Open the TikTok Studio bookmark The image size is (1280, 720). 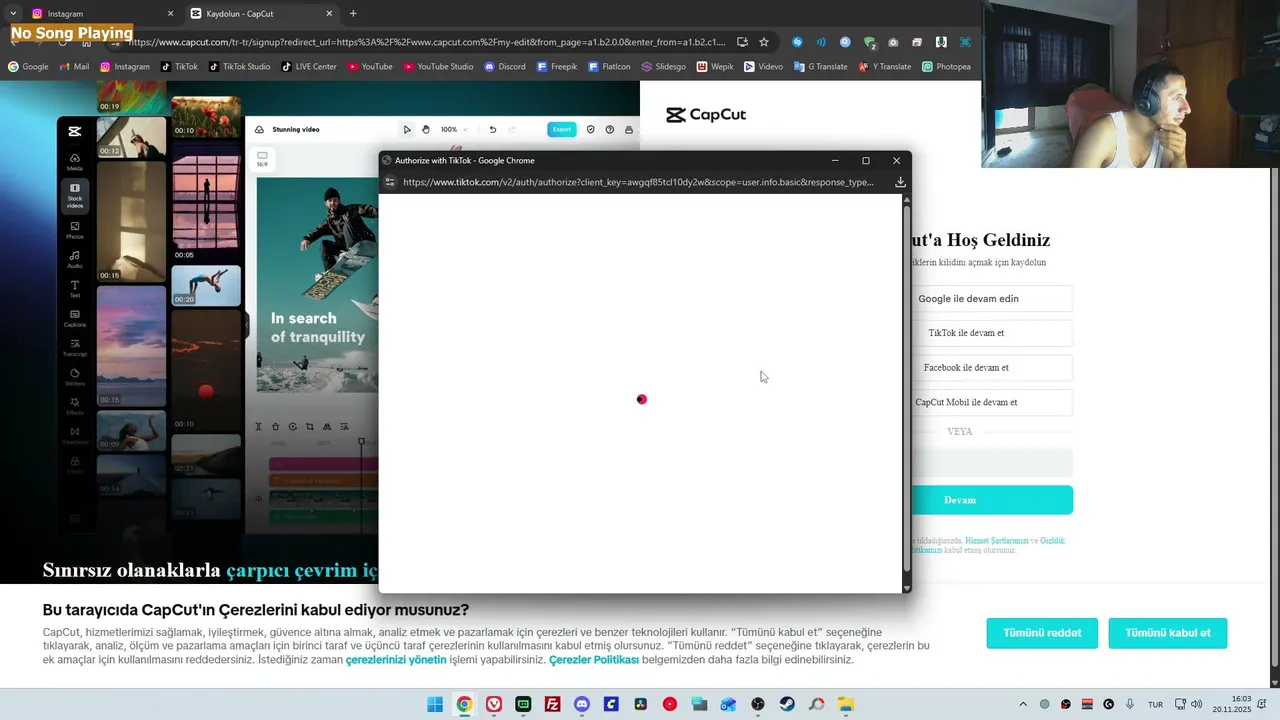coord(239,67)
